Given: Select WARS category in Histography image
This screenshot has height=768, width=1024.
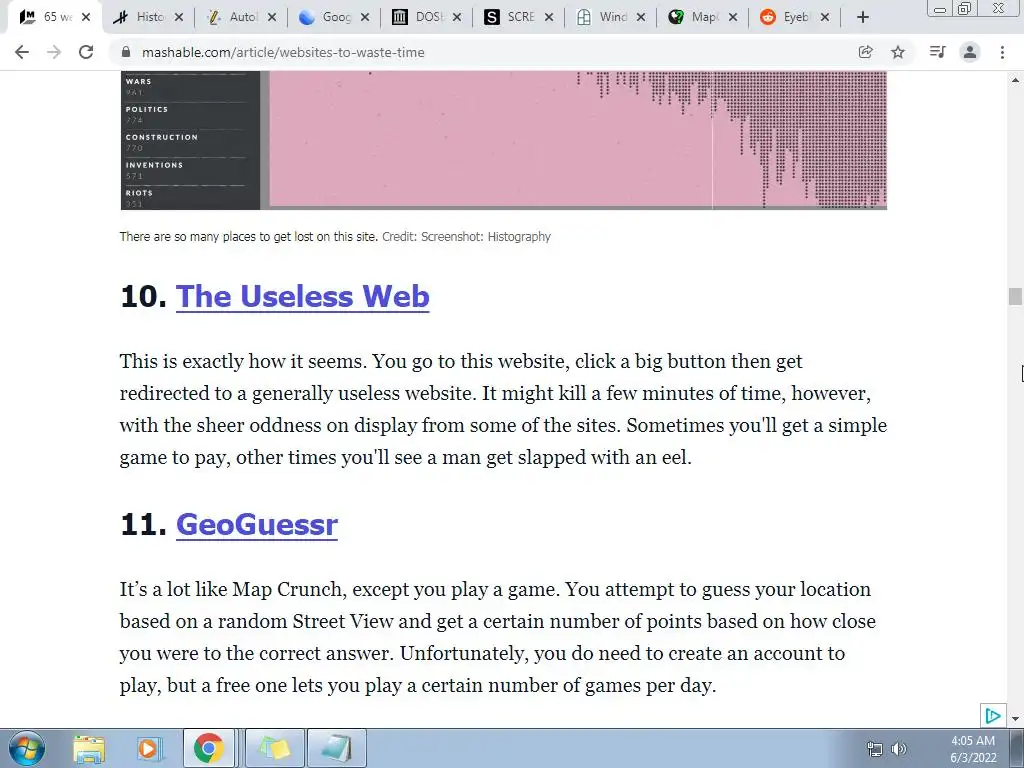Looking at the screenshot, I should click(138, 82).
